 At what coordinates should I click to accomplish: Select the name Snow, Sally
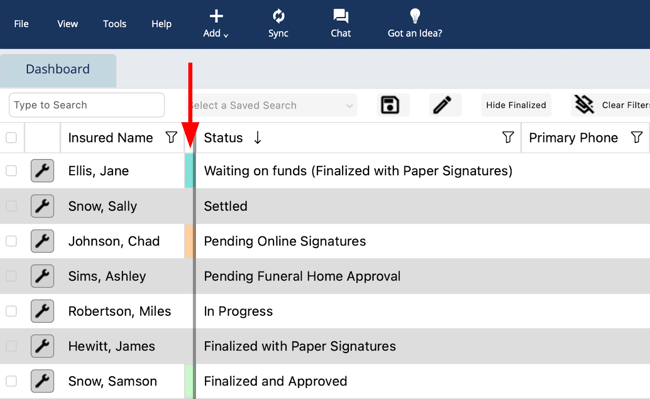click(x=102, y=206)
